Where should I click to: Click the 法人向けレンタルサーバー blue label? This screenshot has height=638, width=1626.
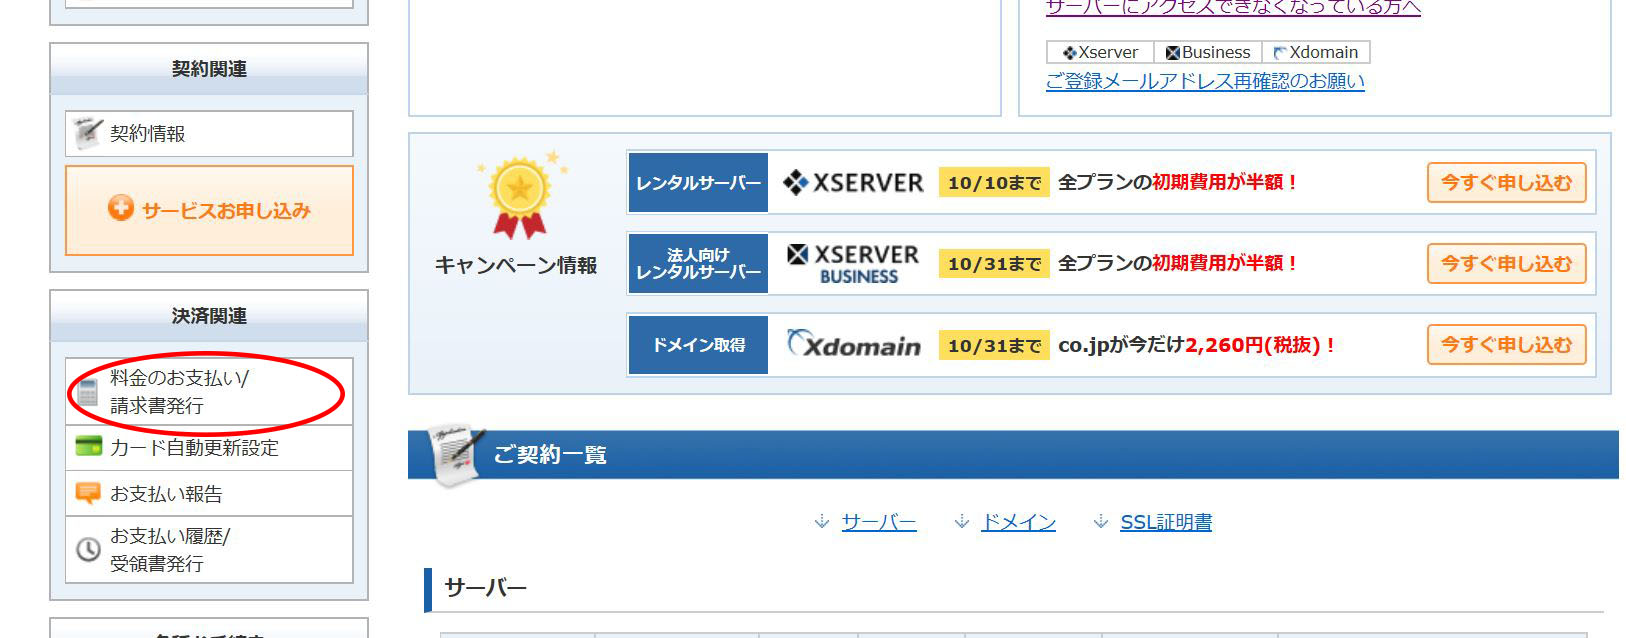(698, 264)
